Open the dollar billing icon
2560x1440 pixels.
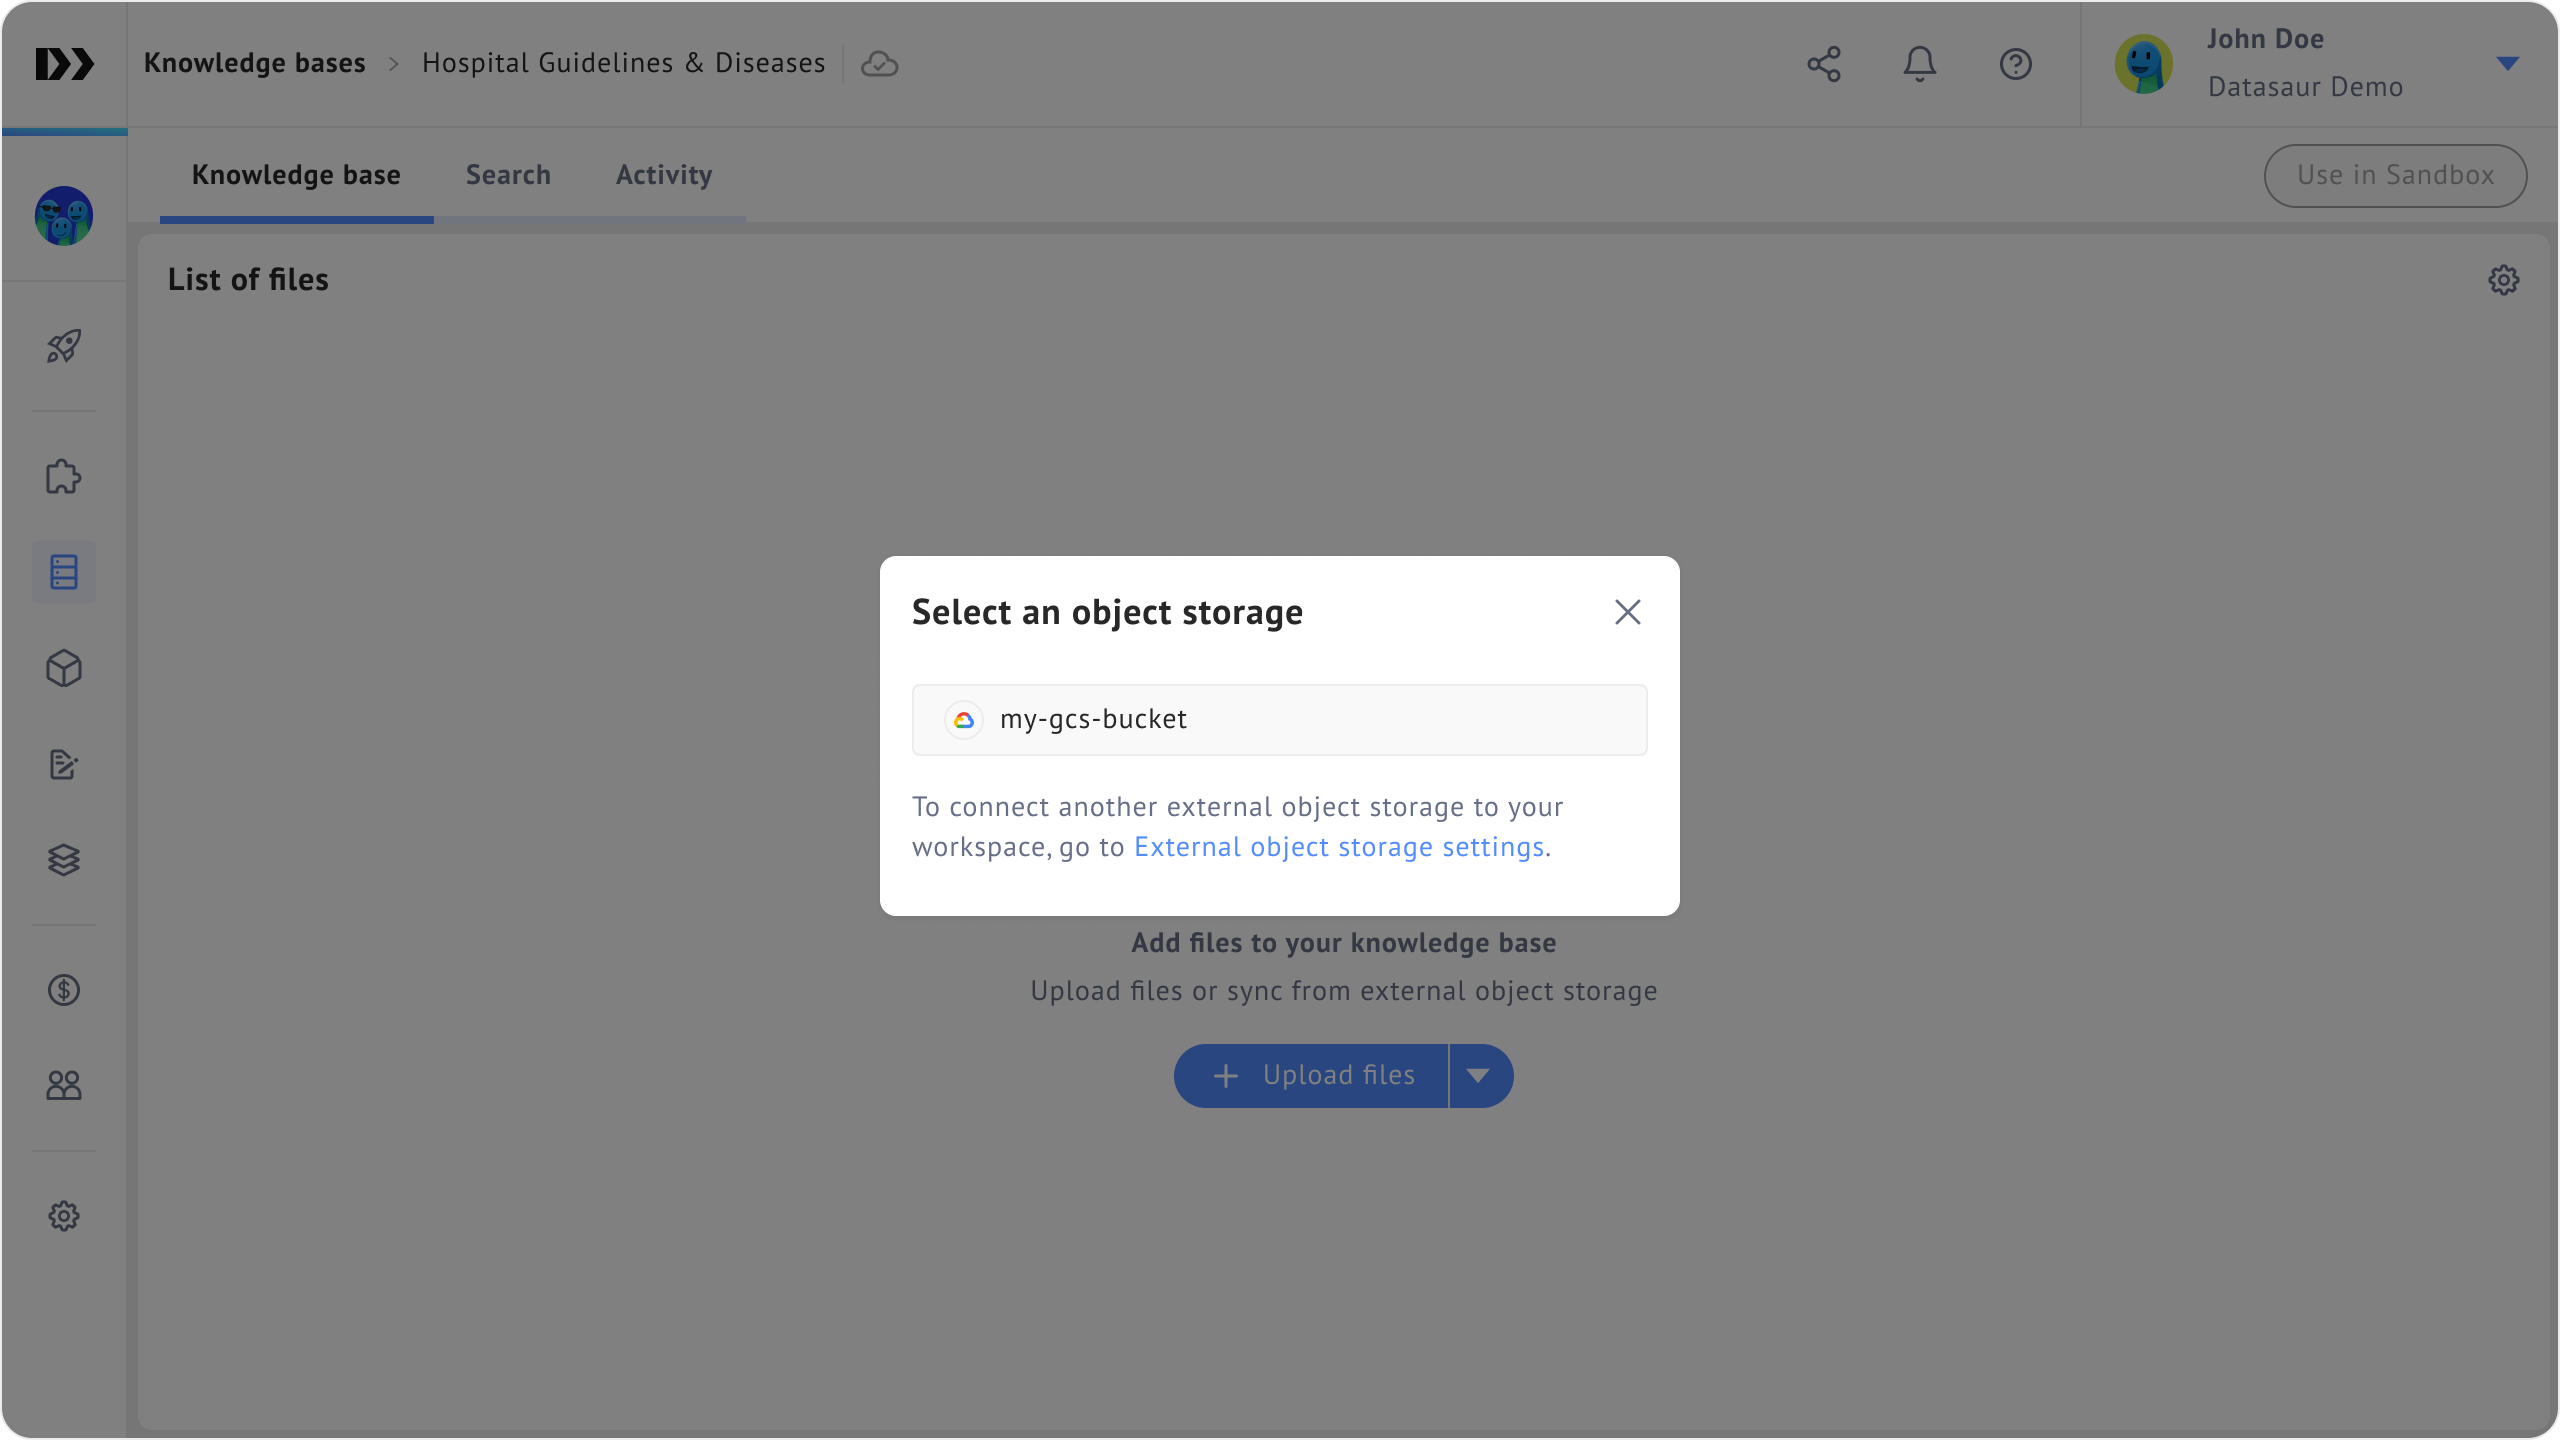tap(64, 990)
